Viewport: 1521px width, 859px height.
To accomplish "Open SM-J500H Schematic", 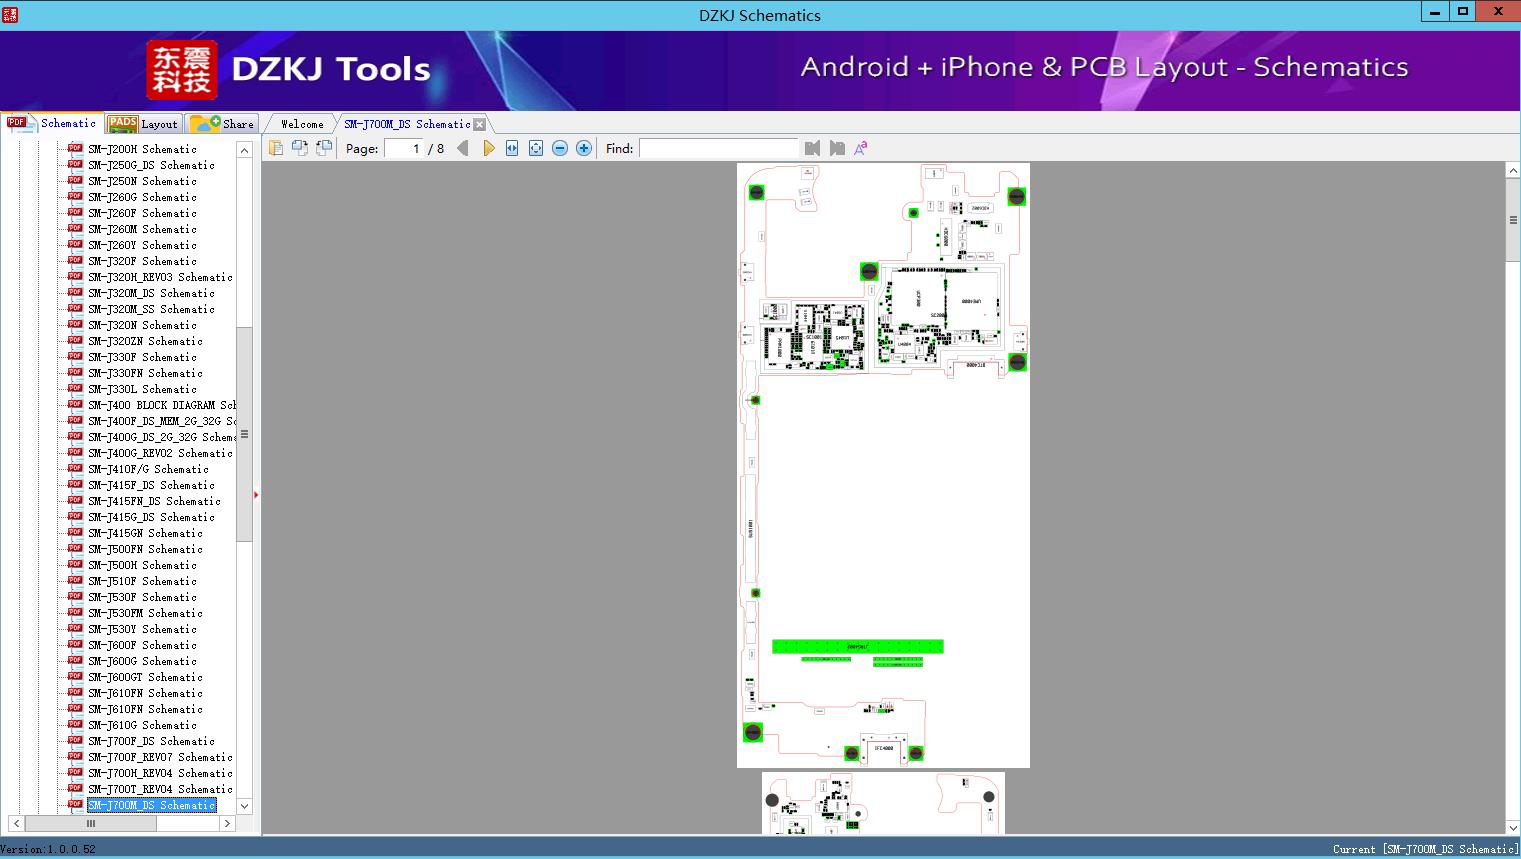I will coord(142,565).
